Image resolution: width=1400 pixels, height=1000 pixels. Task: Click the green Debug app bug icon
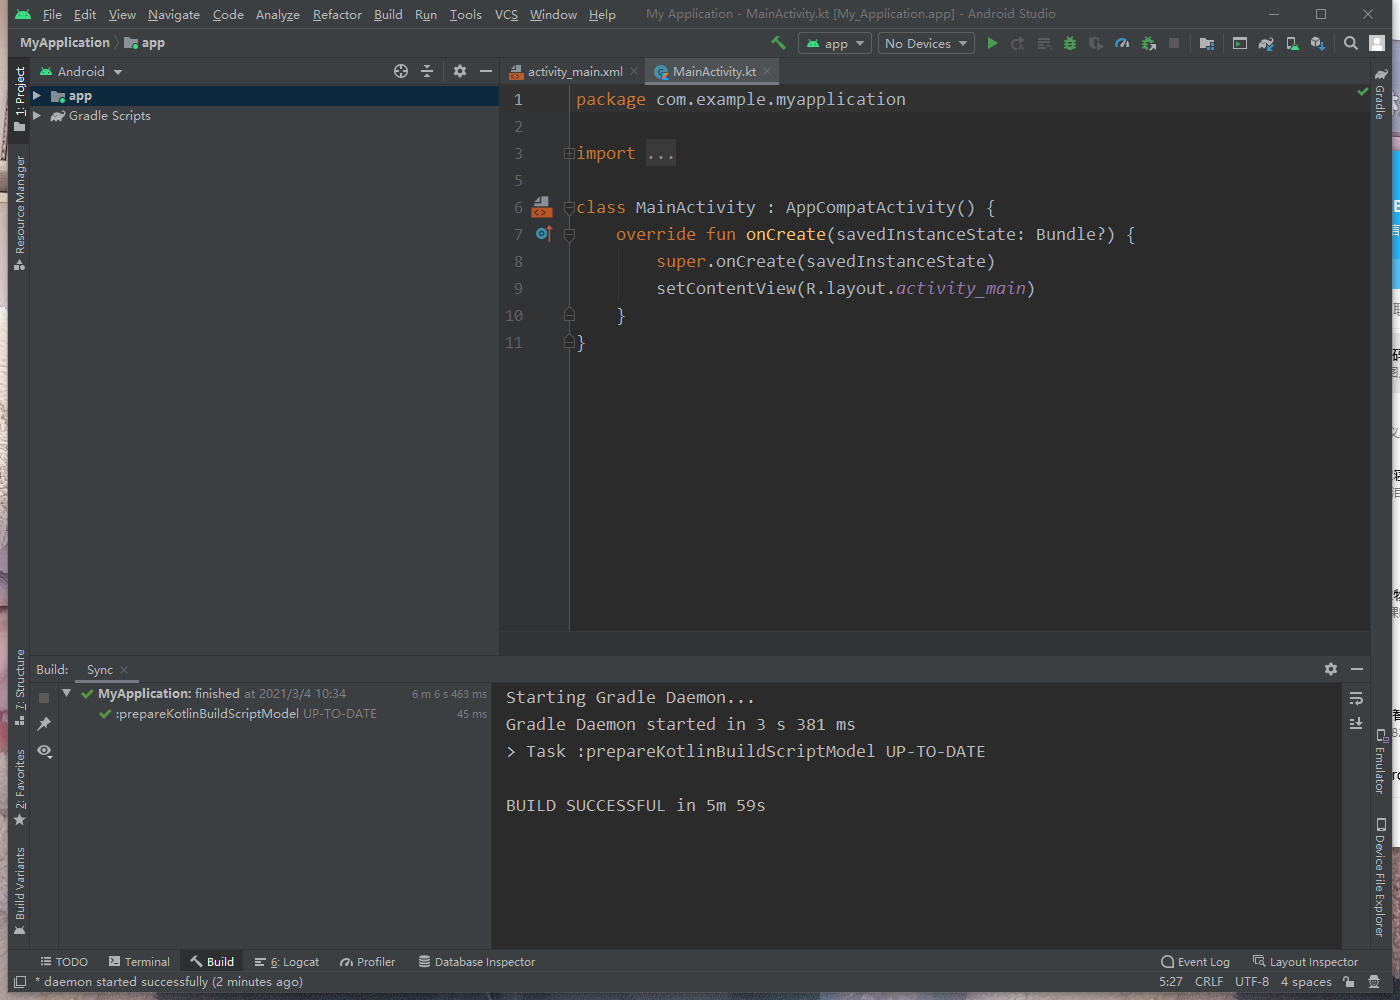(1070, 43)
